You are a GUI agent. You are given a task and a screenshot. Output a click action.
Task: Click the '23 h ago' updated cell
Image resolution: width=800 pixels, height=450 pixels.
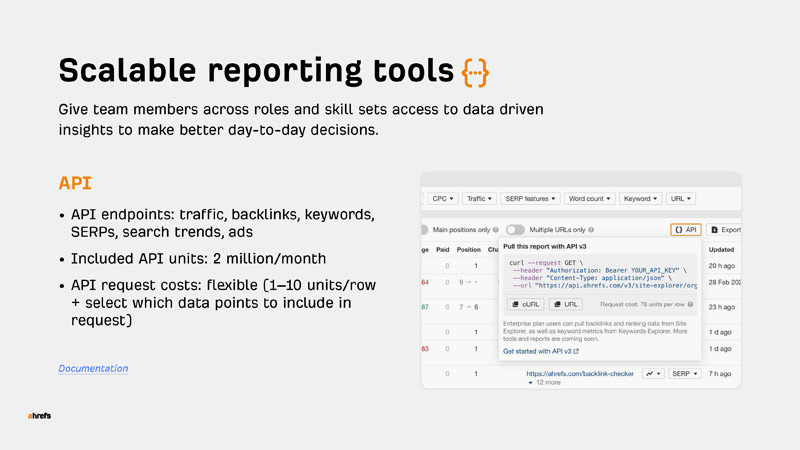coord(721,307)
